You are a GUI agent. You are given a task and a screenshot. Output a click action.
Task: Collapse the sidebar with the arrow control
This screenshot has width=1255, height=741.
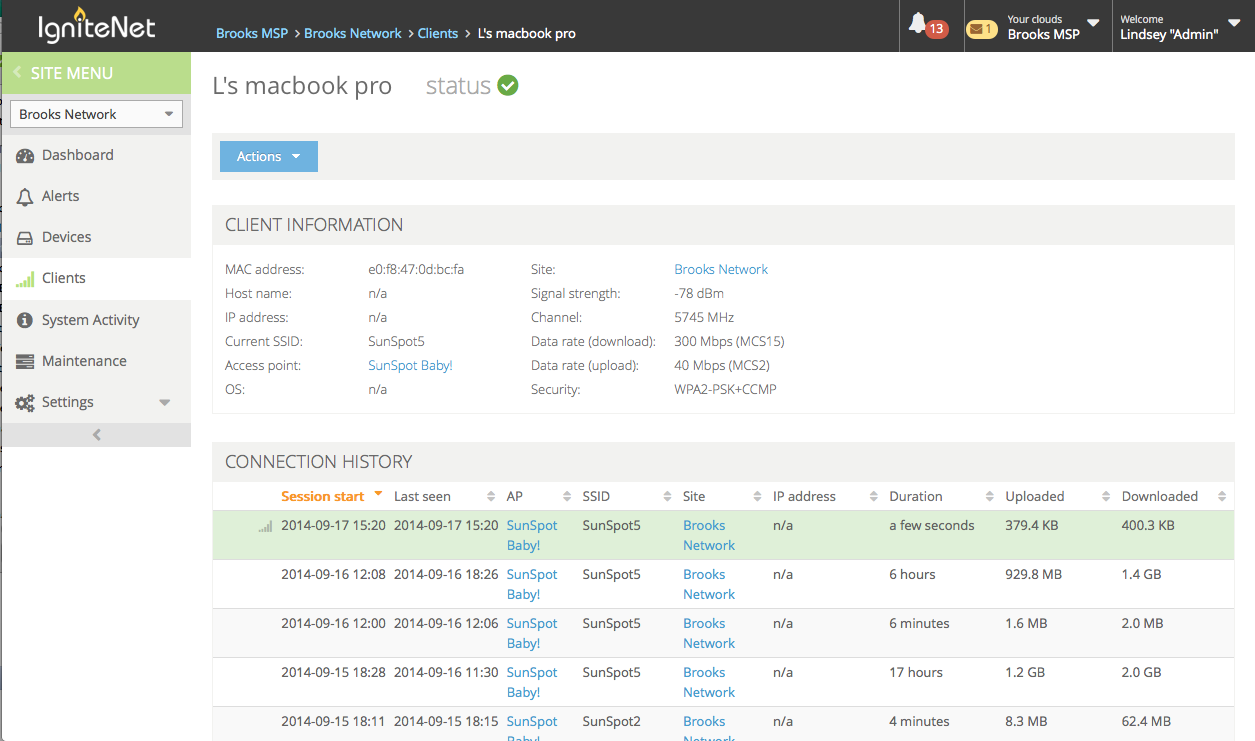(96, 434)
